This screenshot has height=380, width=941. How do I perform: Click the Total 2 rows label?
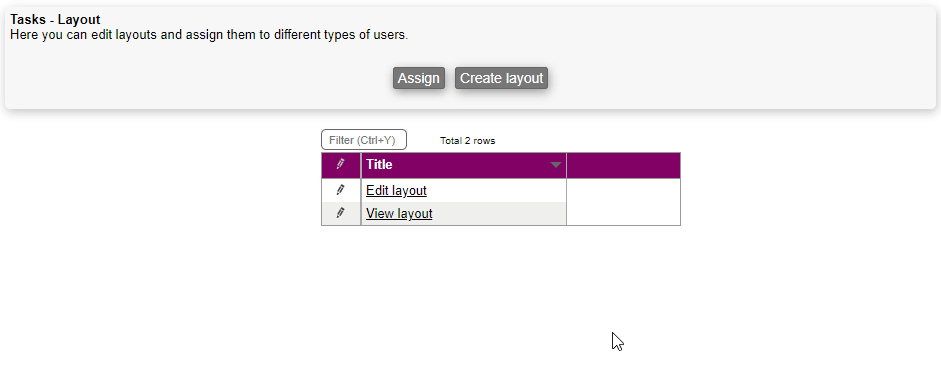pyautogui.click(x=467, y=141)
